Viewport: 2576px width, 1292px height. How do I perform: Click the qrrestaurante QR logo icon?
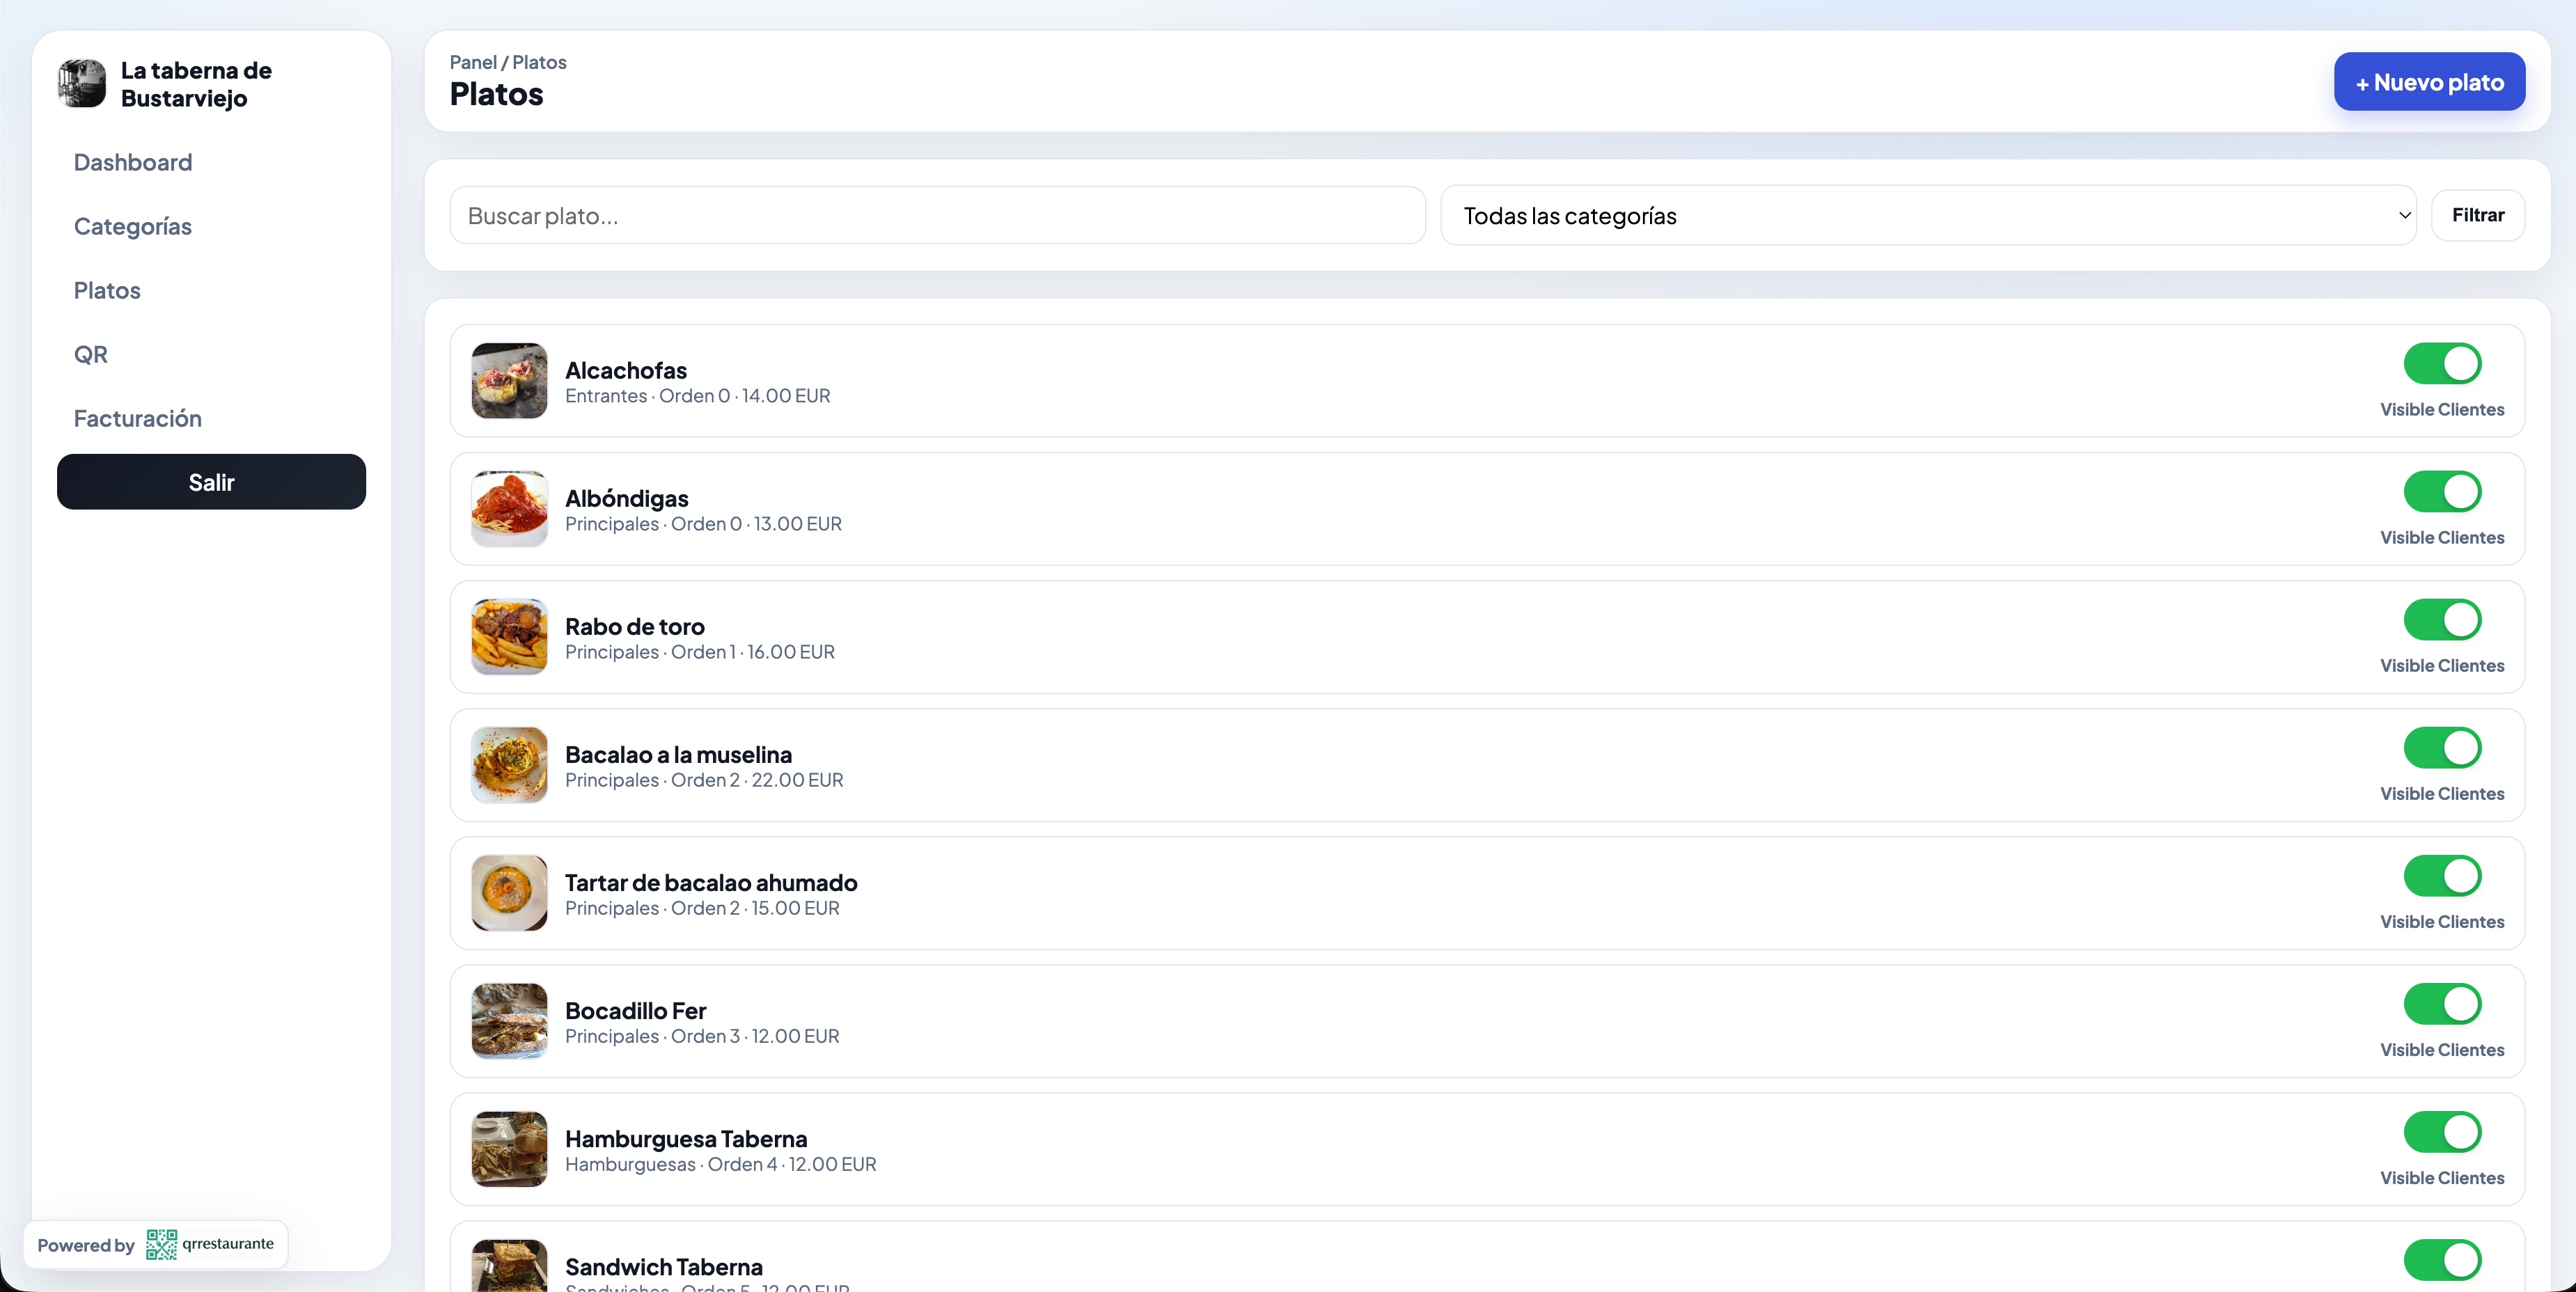pyautogui.click(x=161, y=1244)
